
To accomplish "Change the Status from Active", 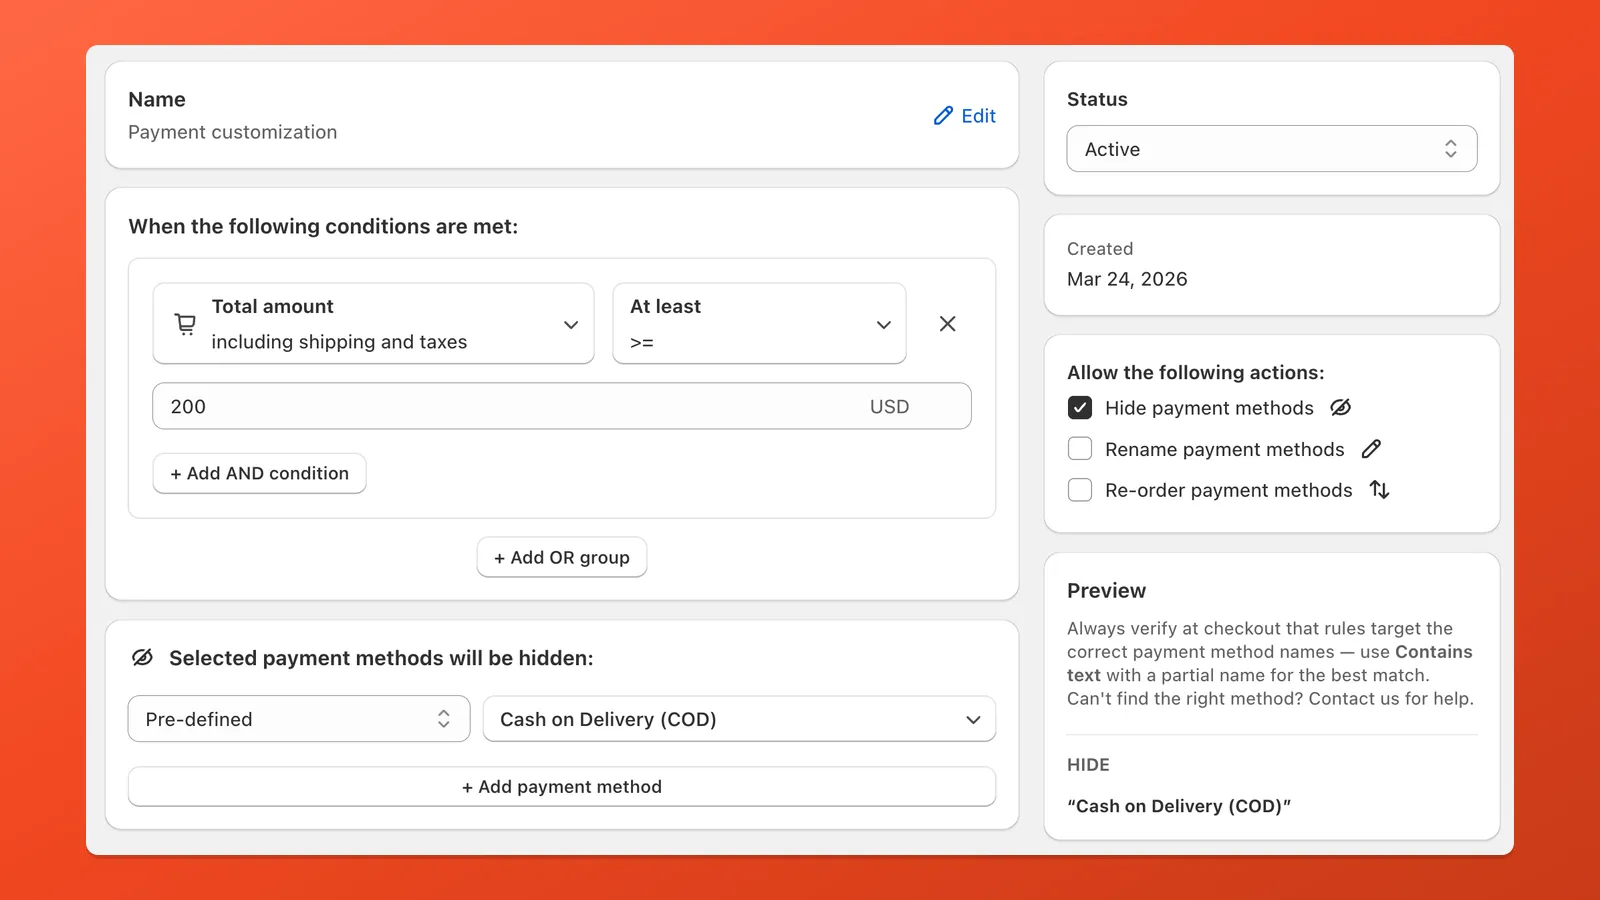I will [1270, 148].
